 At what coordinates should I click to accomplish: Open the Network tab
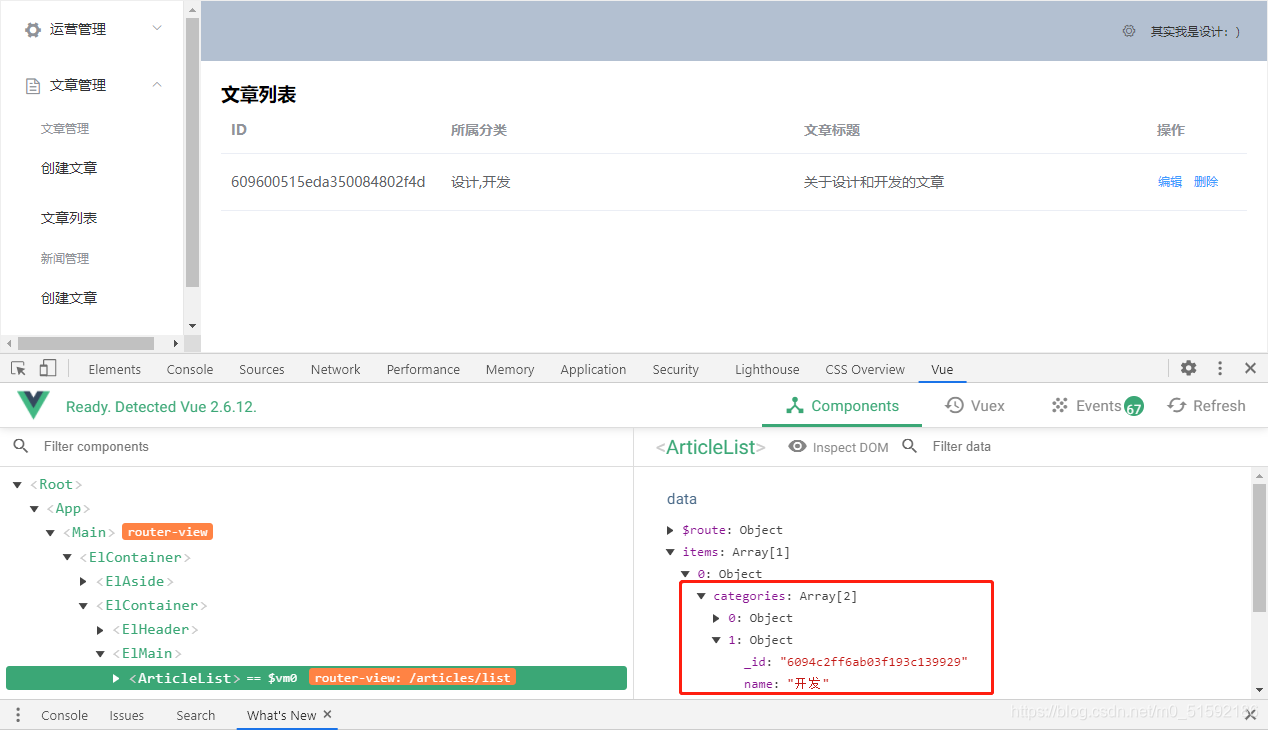tap(335, 369)
